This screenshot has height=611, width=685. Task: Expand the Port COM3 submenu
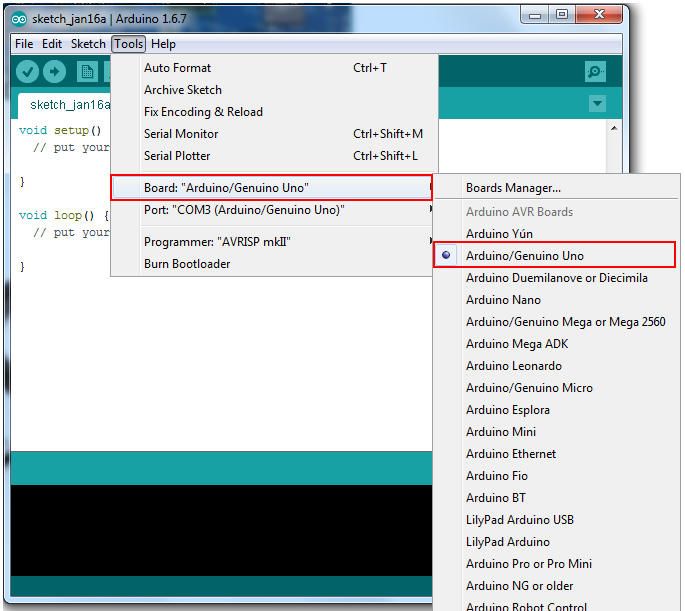pyautogui.click(x=272, y=210)
